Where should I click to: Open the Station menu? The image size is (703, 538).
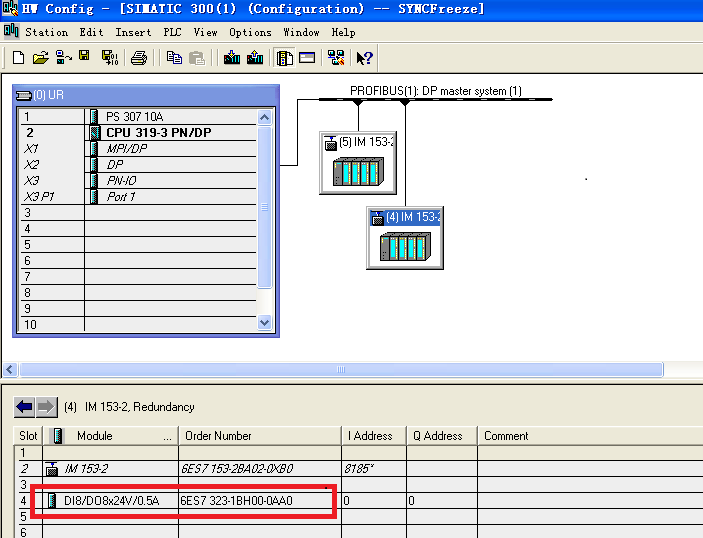[47, 32]
